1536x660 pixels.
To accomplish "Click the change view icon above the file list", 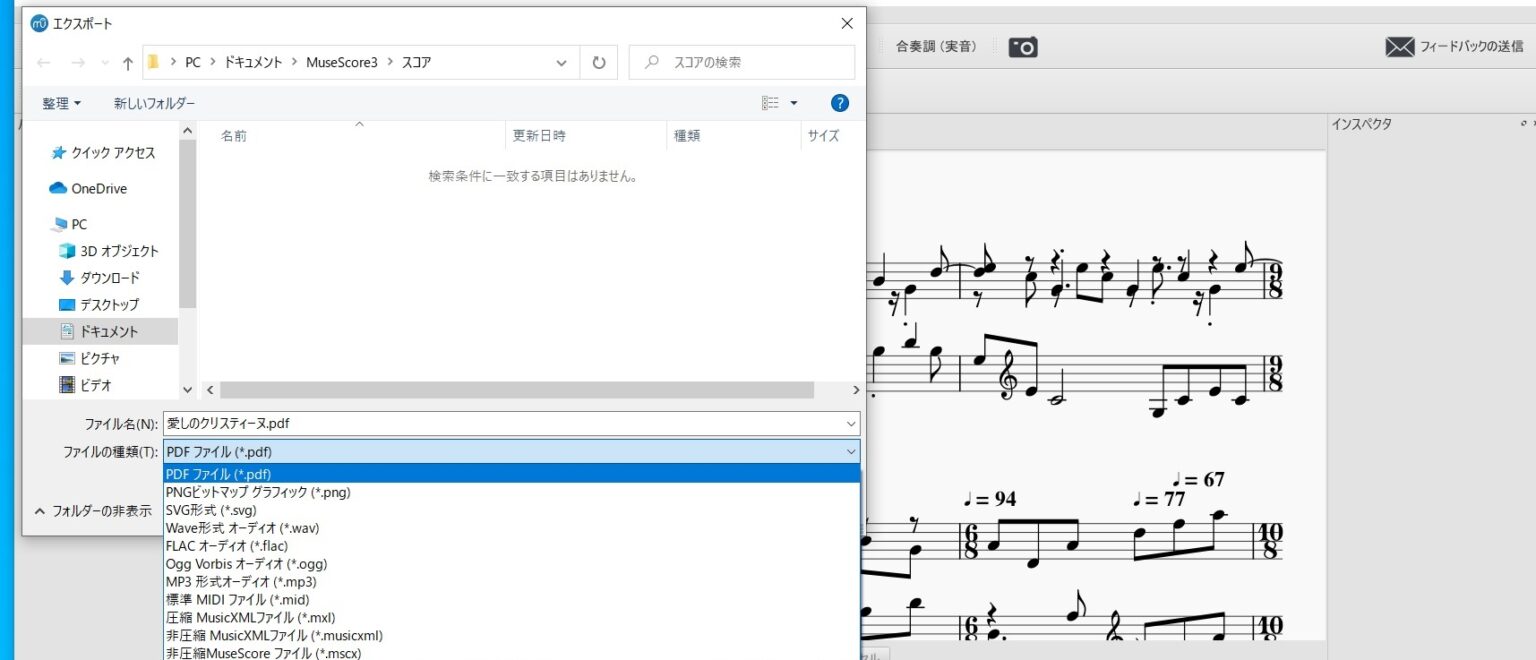I will (x=772, y=102).
